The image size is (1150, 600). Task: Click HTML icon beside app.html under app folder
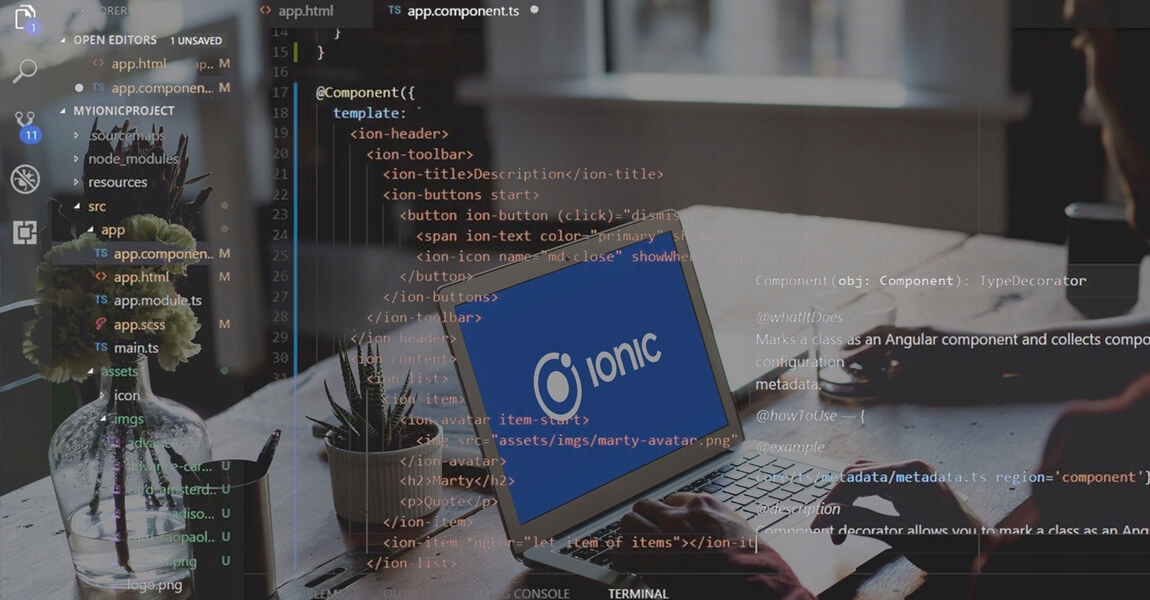pos(101,277)
